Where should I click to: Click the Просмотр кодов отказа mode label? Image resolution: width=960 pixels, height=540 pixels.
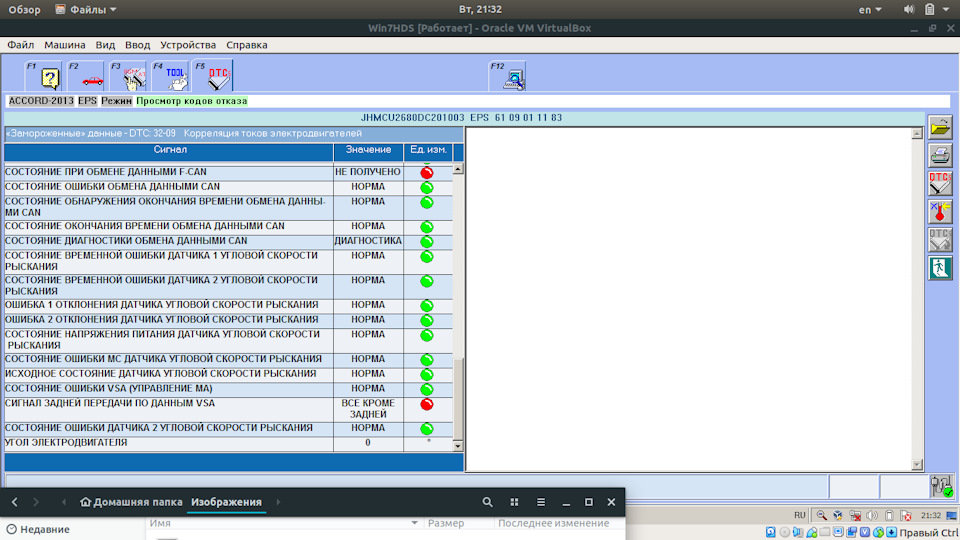pyautogui.click(x=192, y=101)
